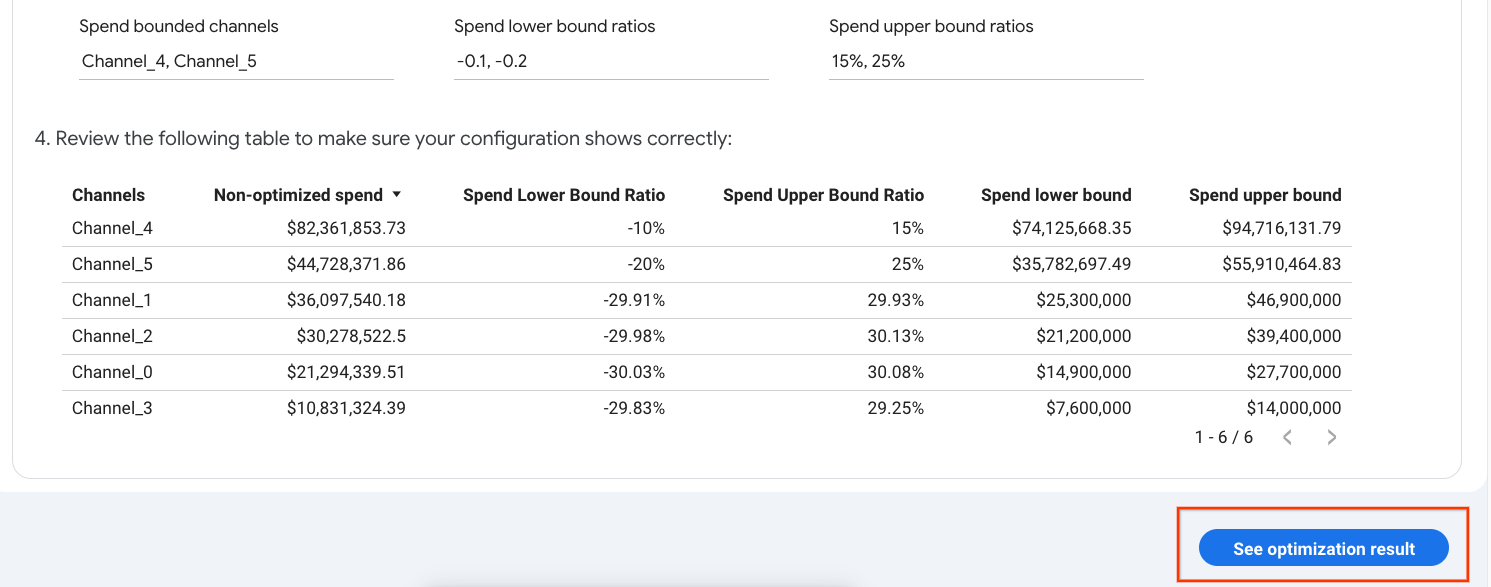Click the sort arrow next to Non-optimized spend
Viewport: 1491px width, 587px height.
coord(396,195)
